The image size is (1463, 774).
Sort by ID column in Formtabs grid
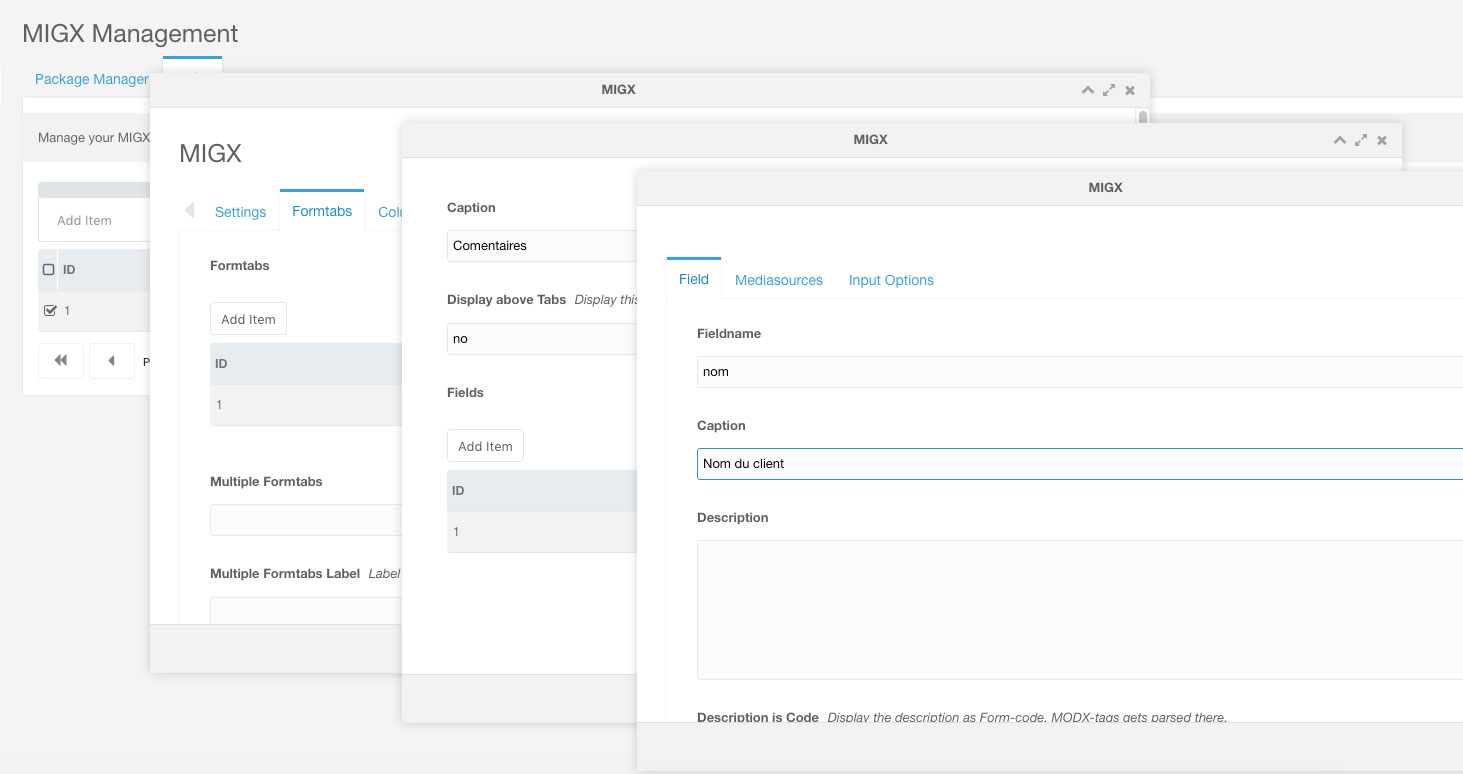(x=306, y=364)
